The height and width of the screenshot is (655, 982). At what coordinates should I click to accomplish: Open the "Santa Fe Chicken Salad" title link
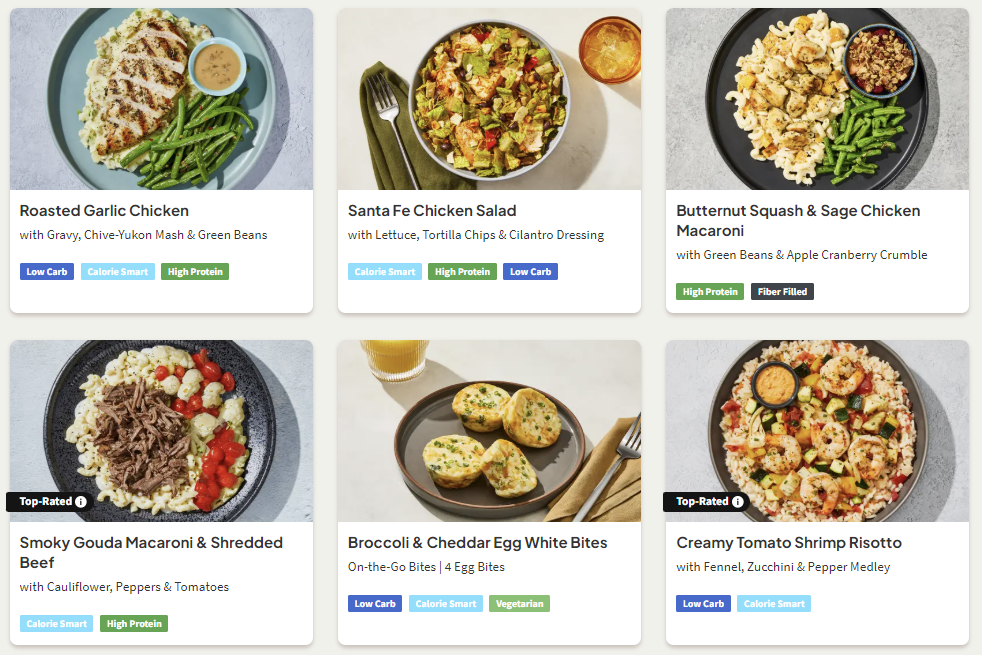pos(432,211)
